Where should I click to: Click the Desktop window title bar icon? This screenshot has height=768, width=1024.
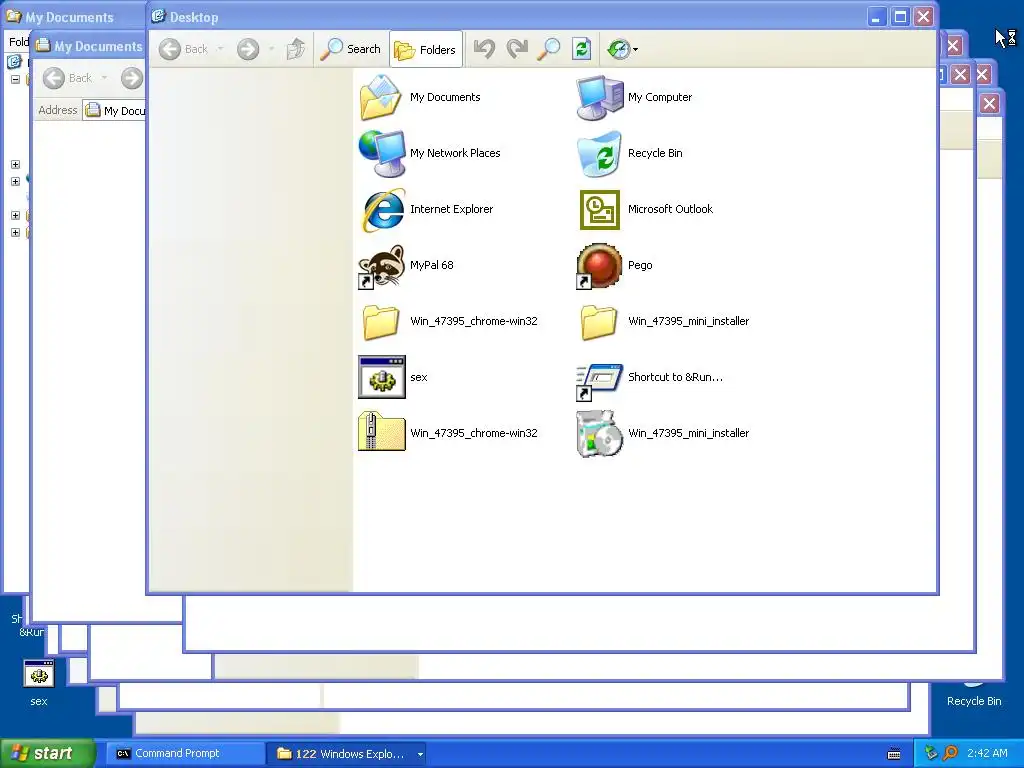158,16
